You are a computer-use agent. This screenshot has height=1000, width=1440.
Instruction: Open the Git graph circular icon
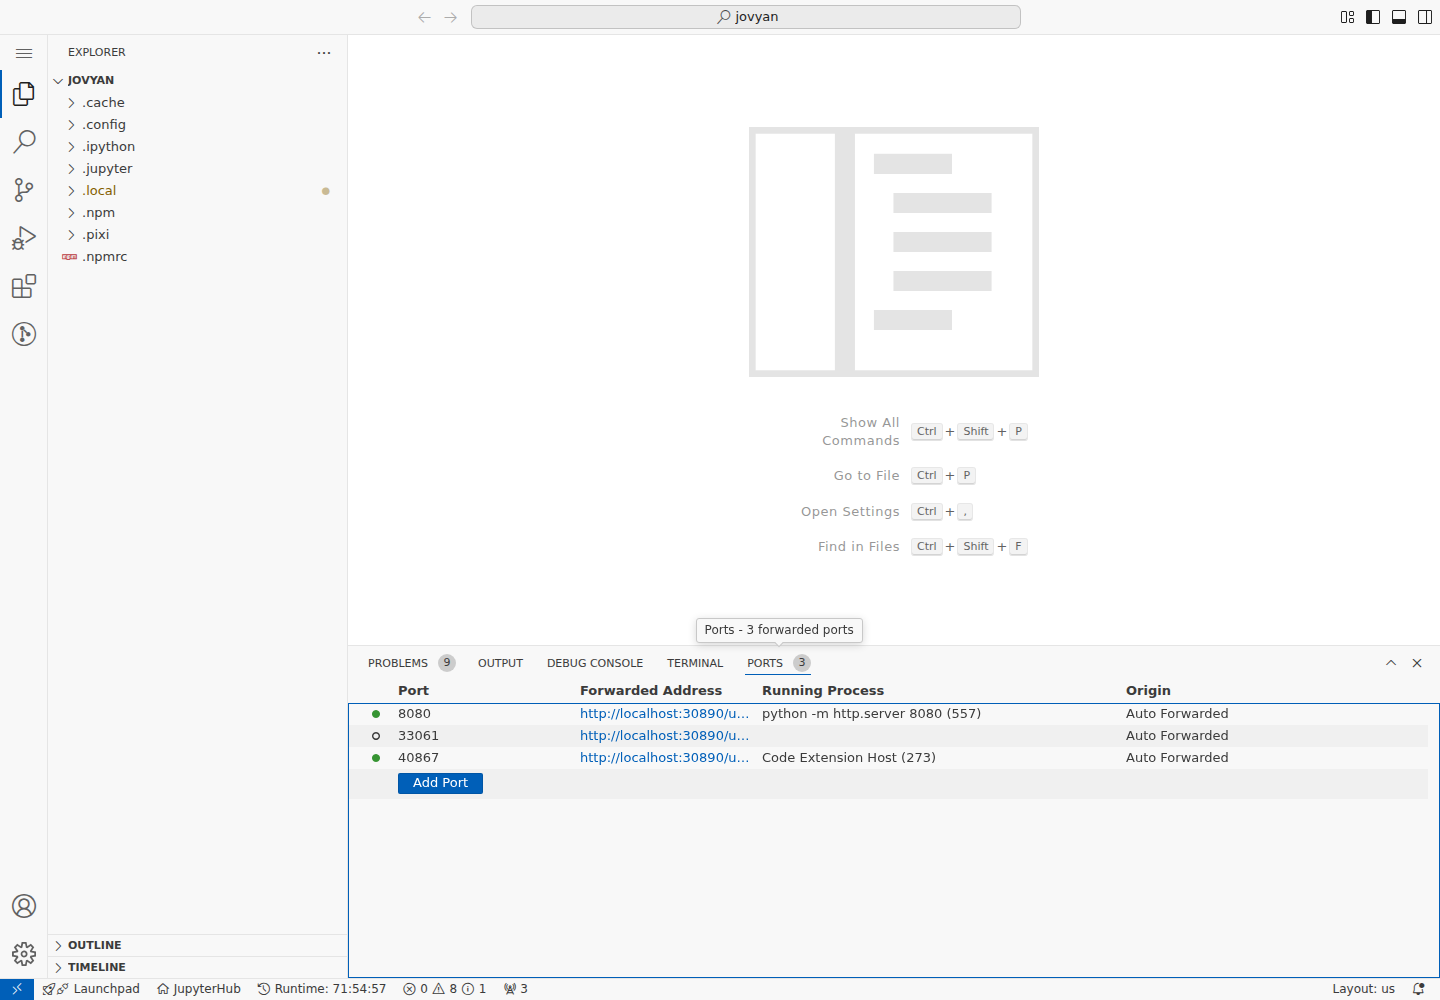point(24,334)
